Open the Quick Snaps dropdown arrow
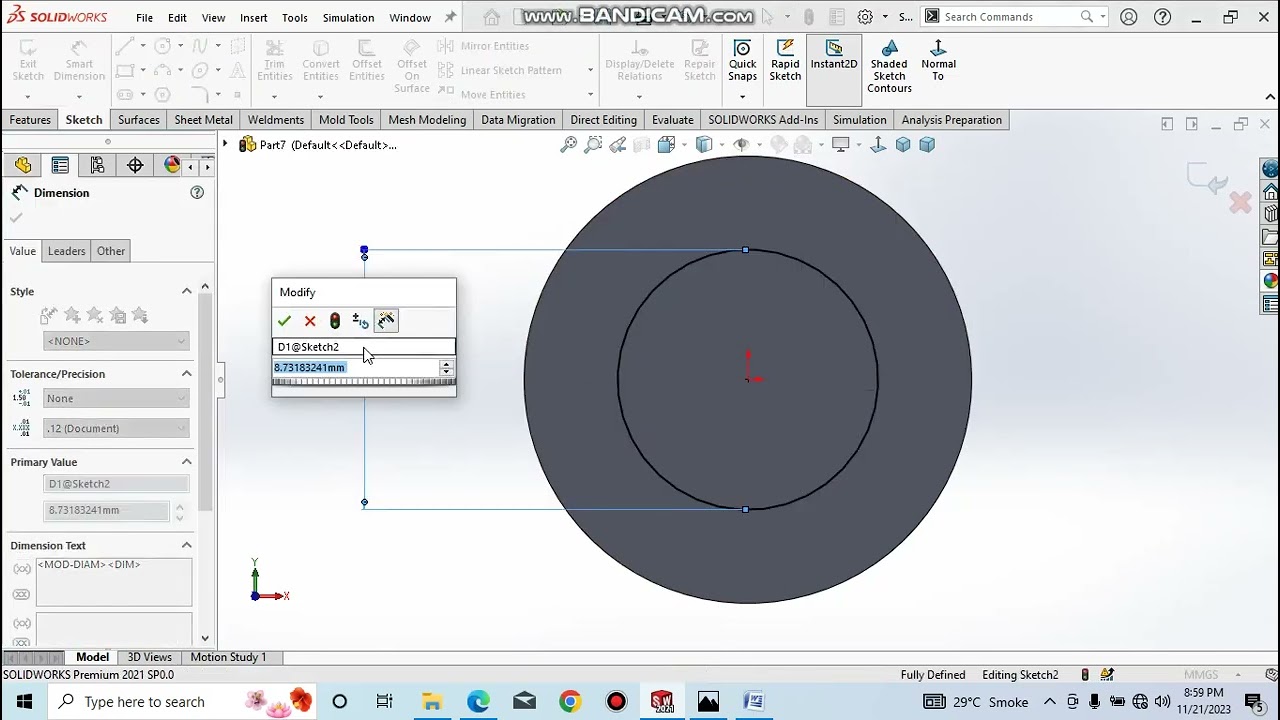The height and width of the screenshot is (720, 1280). pos(742,96)
